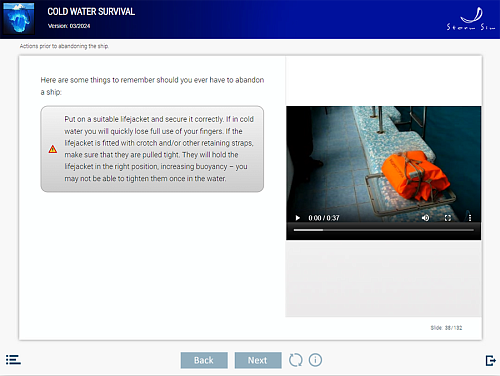This screenshot has height=376, width=500.
Task: Click the lifejacket warning text box
Action: [152, 149]
